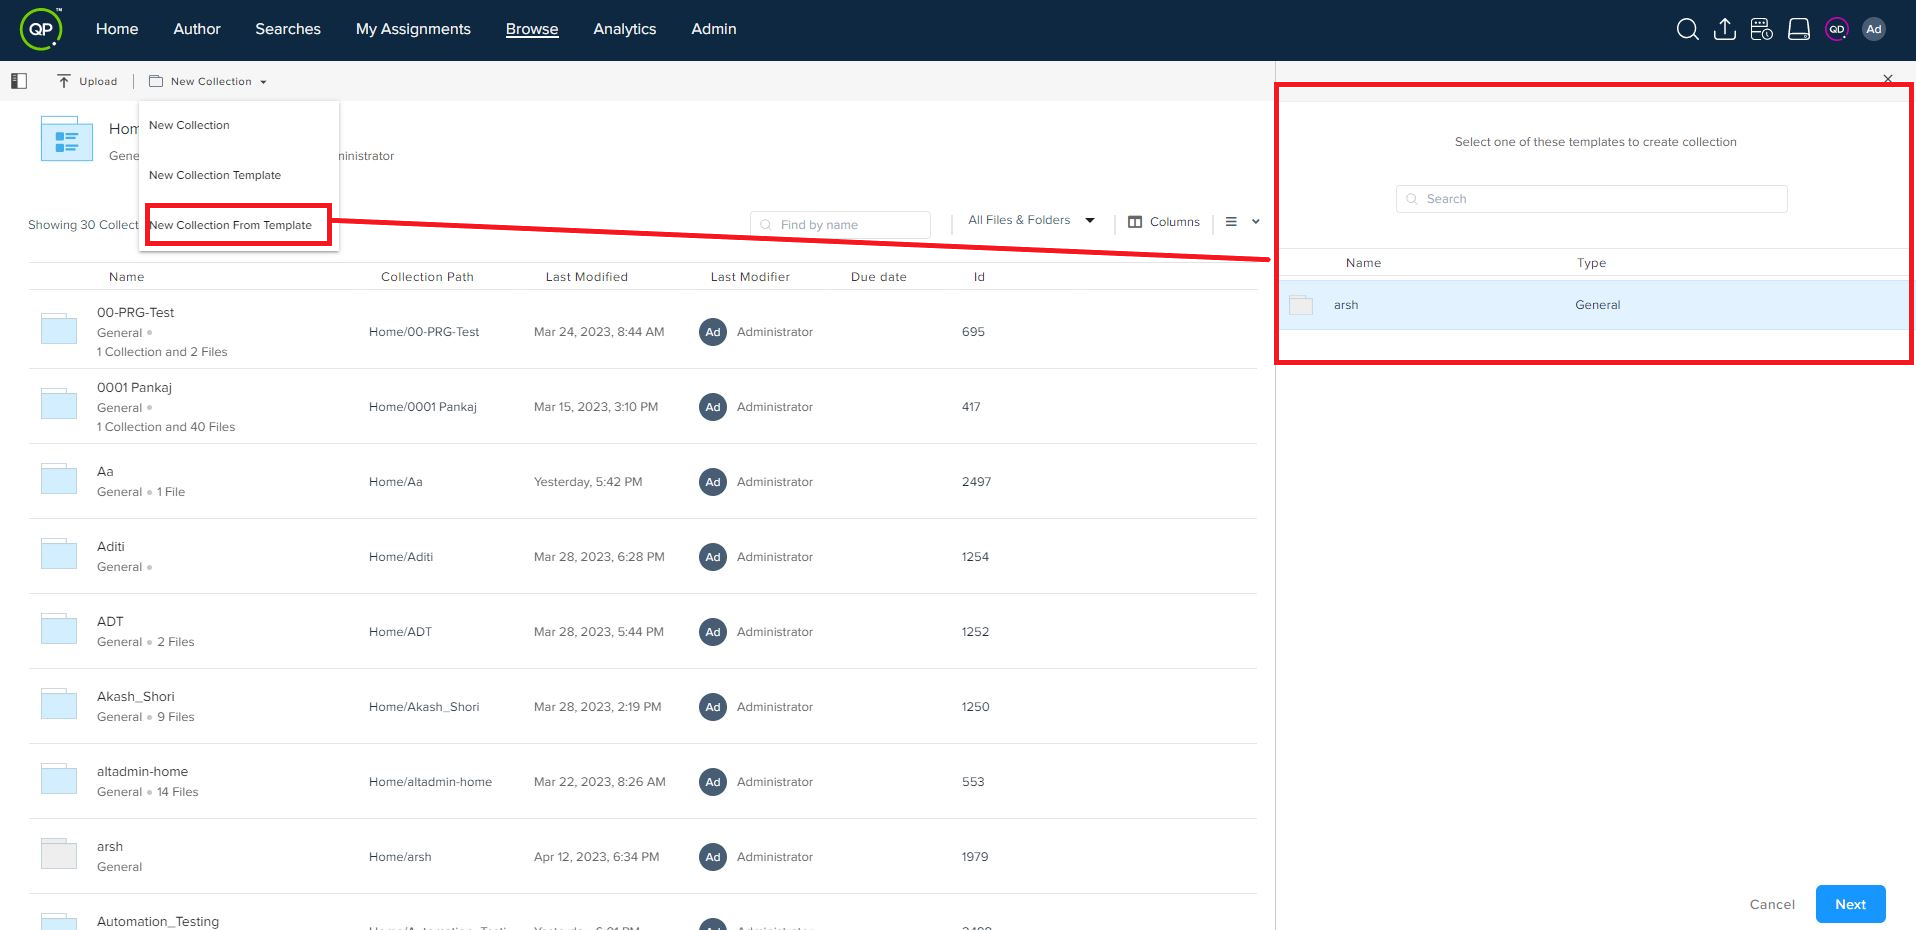
Task: Click the Find by name field
Action: coord(840,225)
